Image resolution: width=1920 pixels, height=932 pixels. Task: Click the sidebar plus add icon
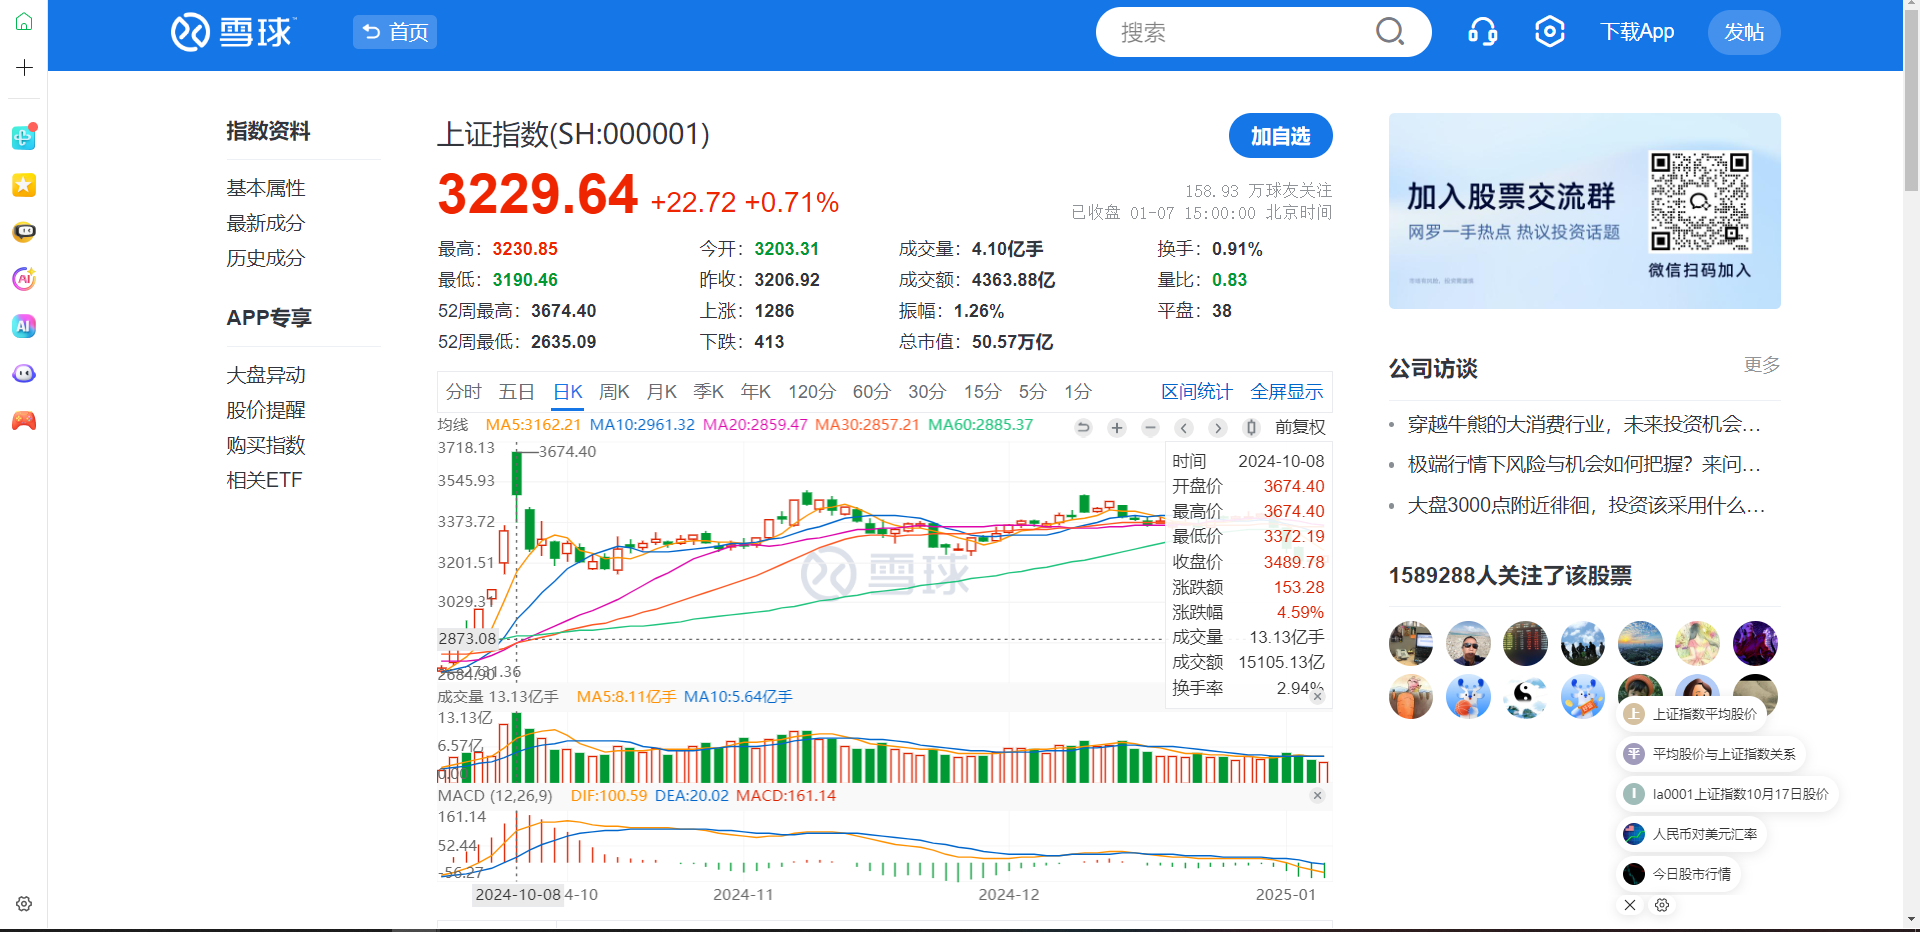(24, 67)
